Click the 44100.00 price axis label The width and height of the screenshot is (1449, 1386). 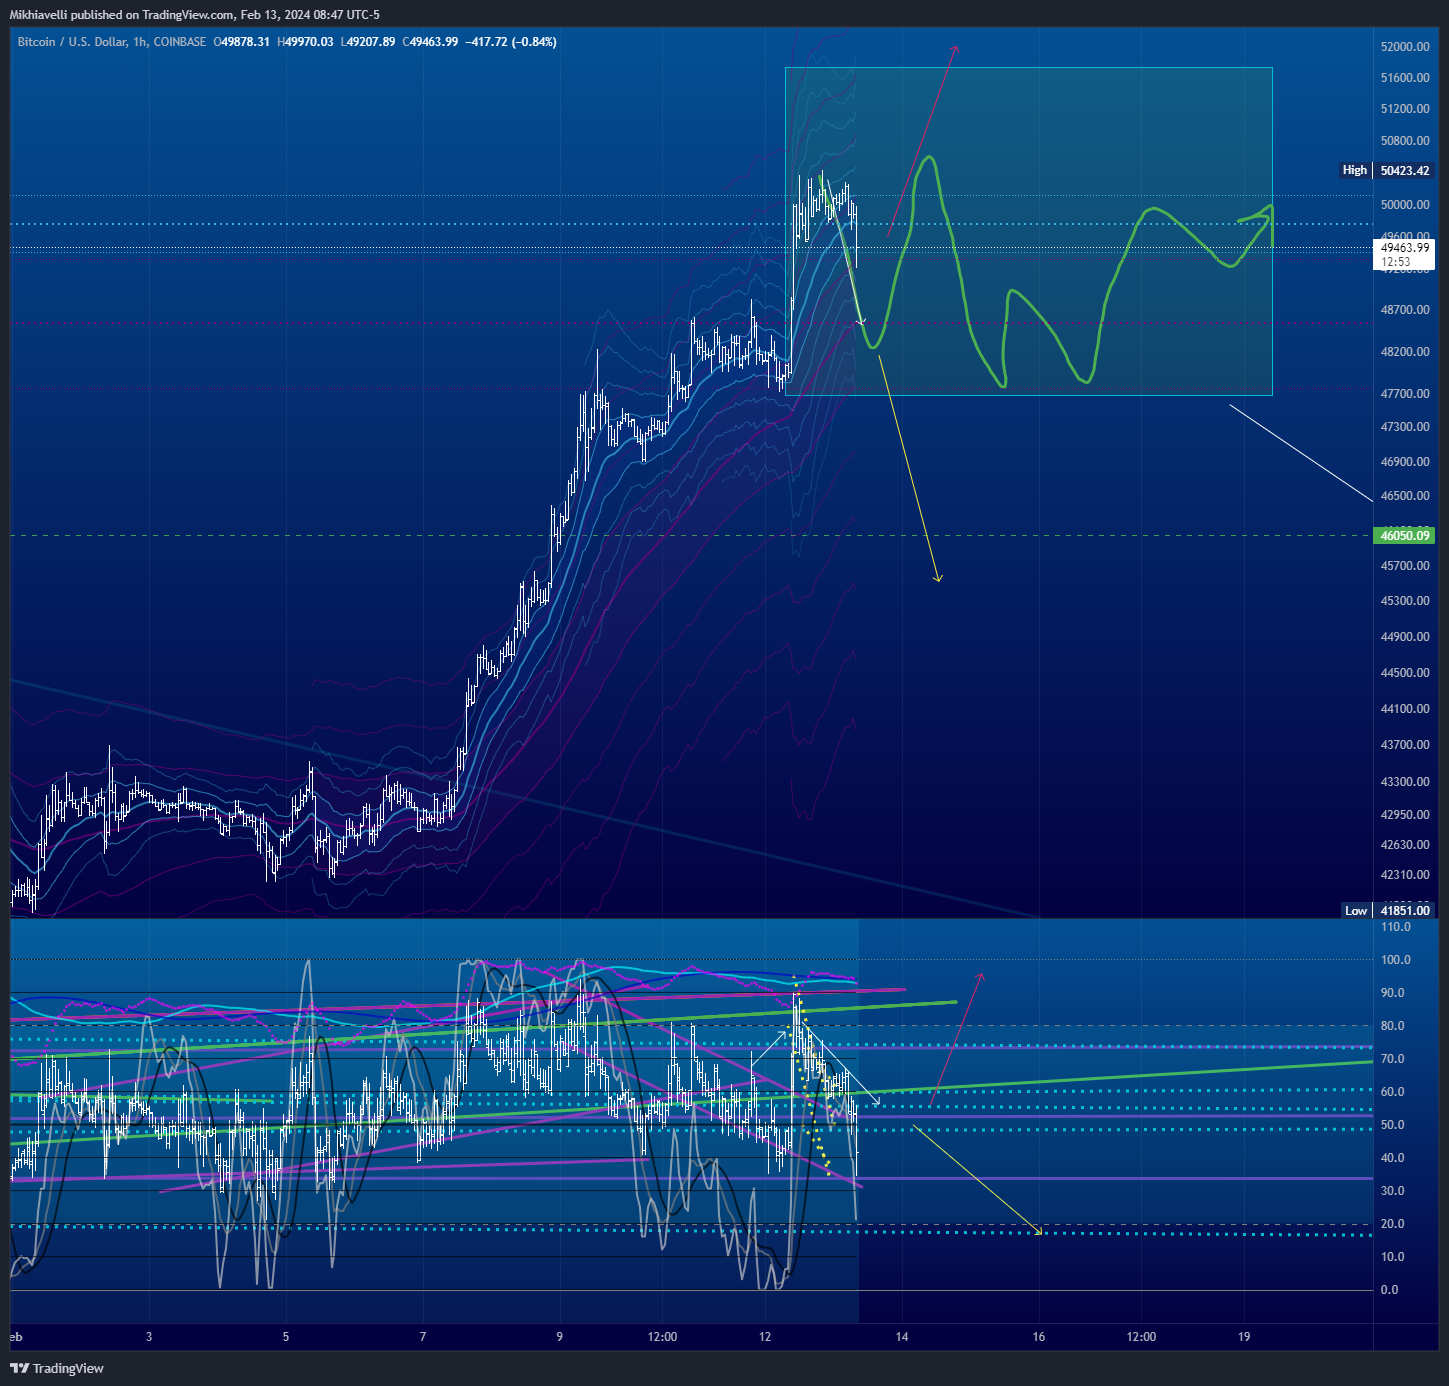pyautogui.click(x=1405, y=709)
